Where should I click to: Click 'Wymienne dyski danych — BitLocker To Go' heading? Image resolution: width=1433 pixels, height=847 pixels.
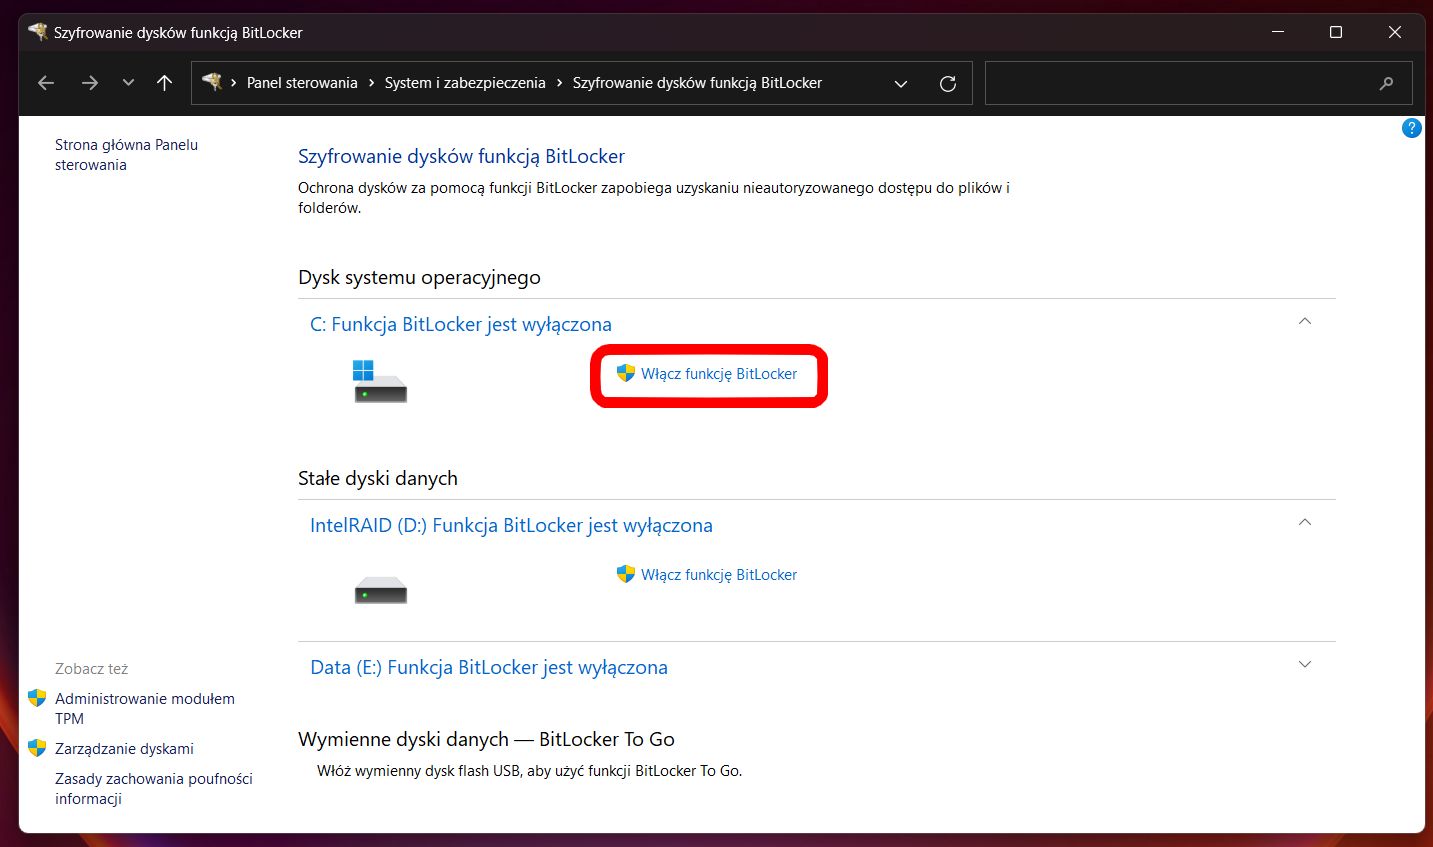(486, 739)
